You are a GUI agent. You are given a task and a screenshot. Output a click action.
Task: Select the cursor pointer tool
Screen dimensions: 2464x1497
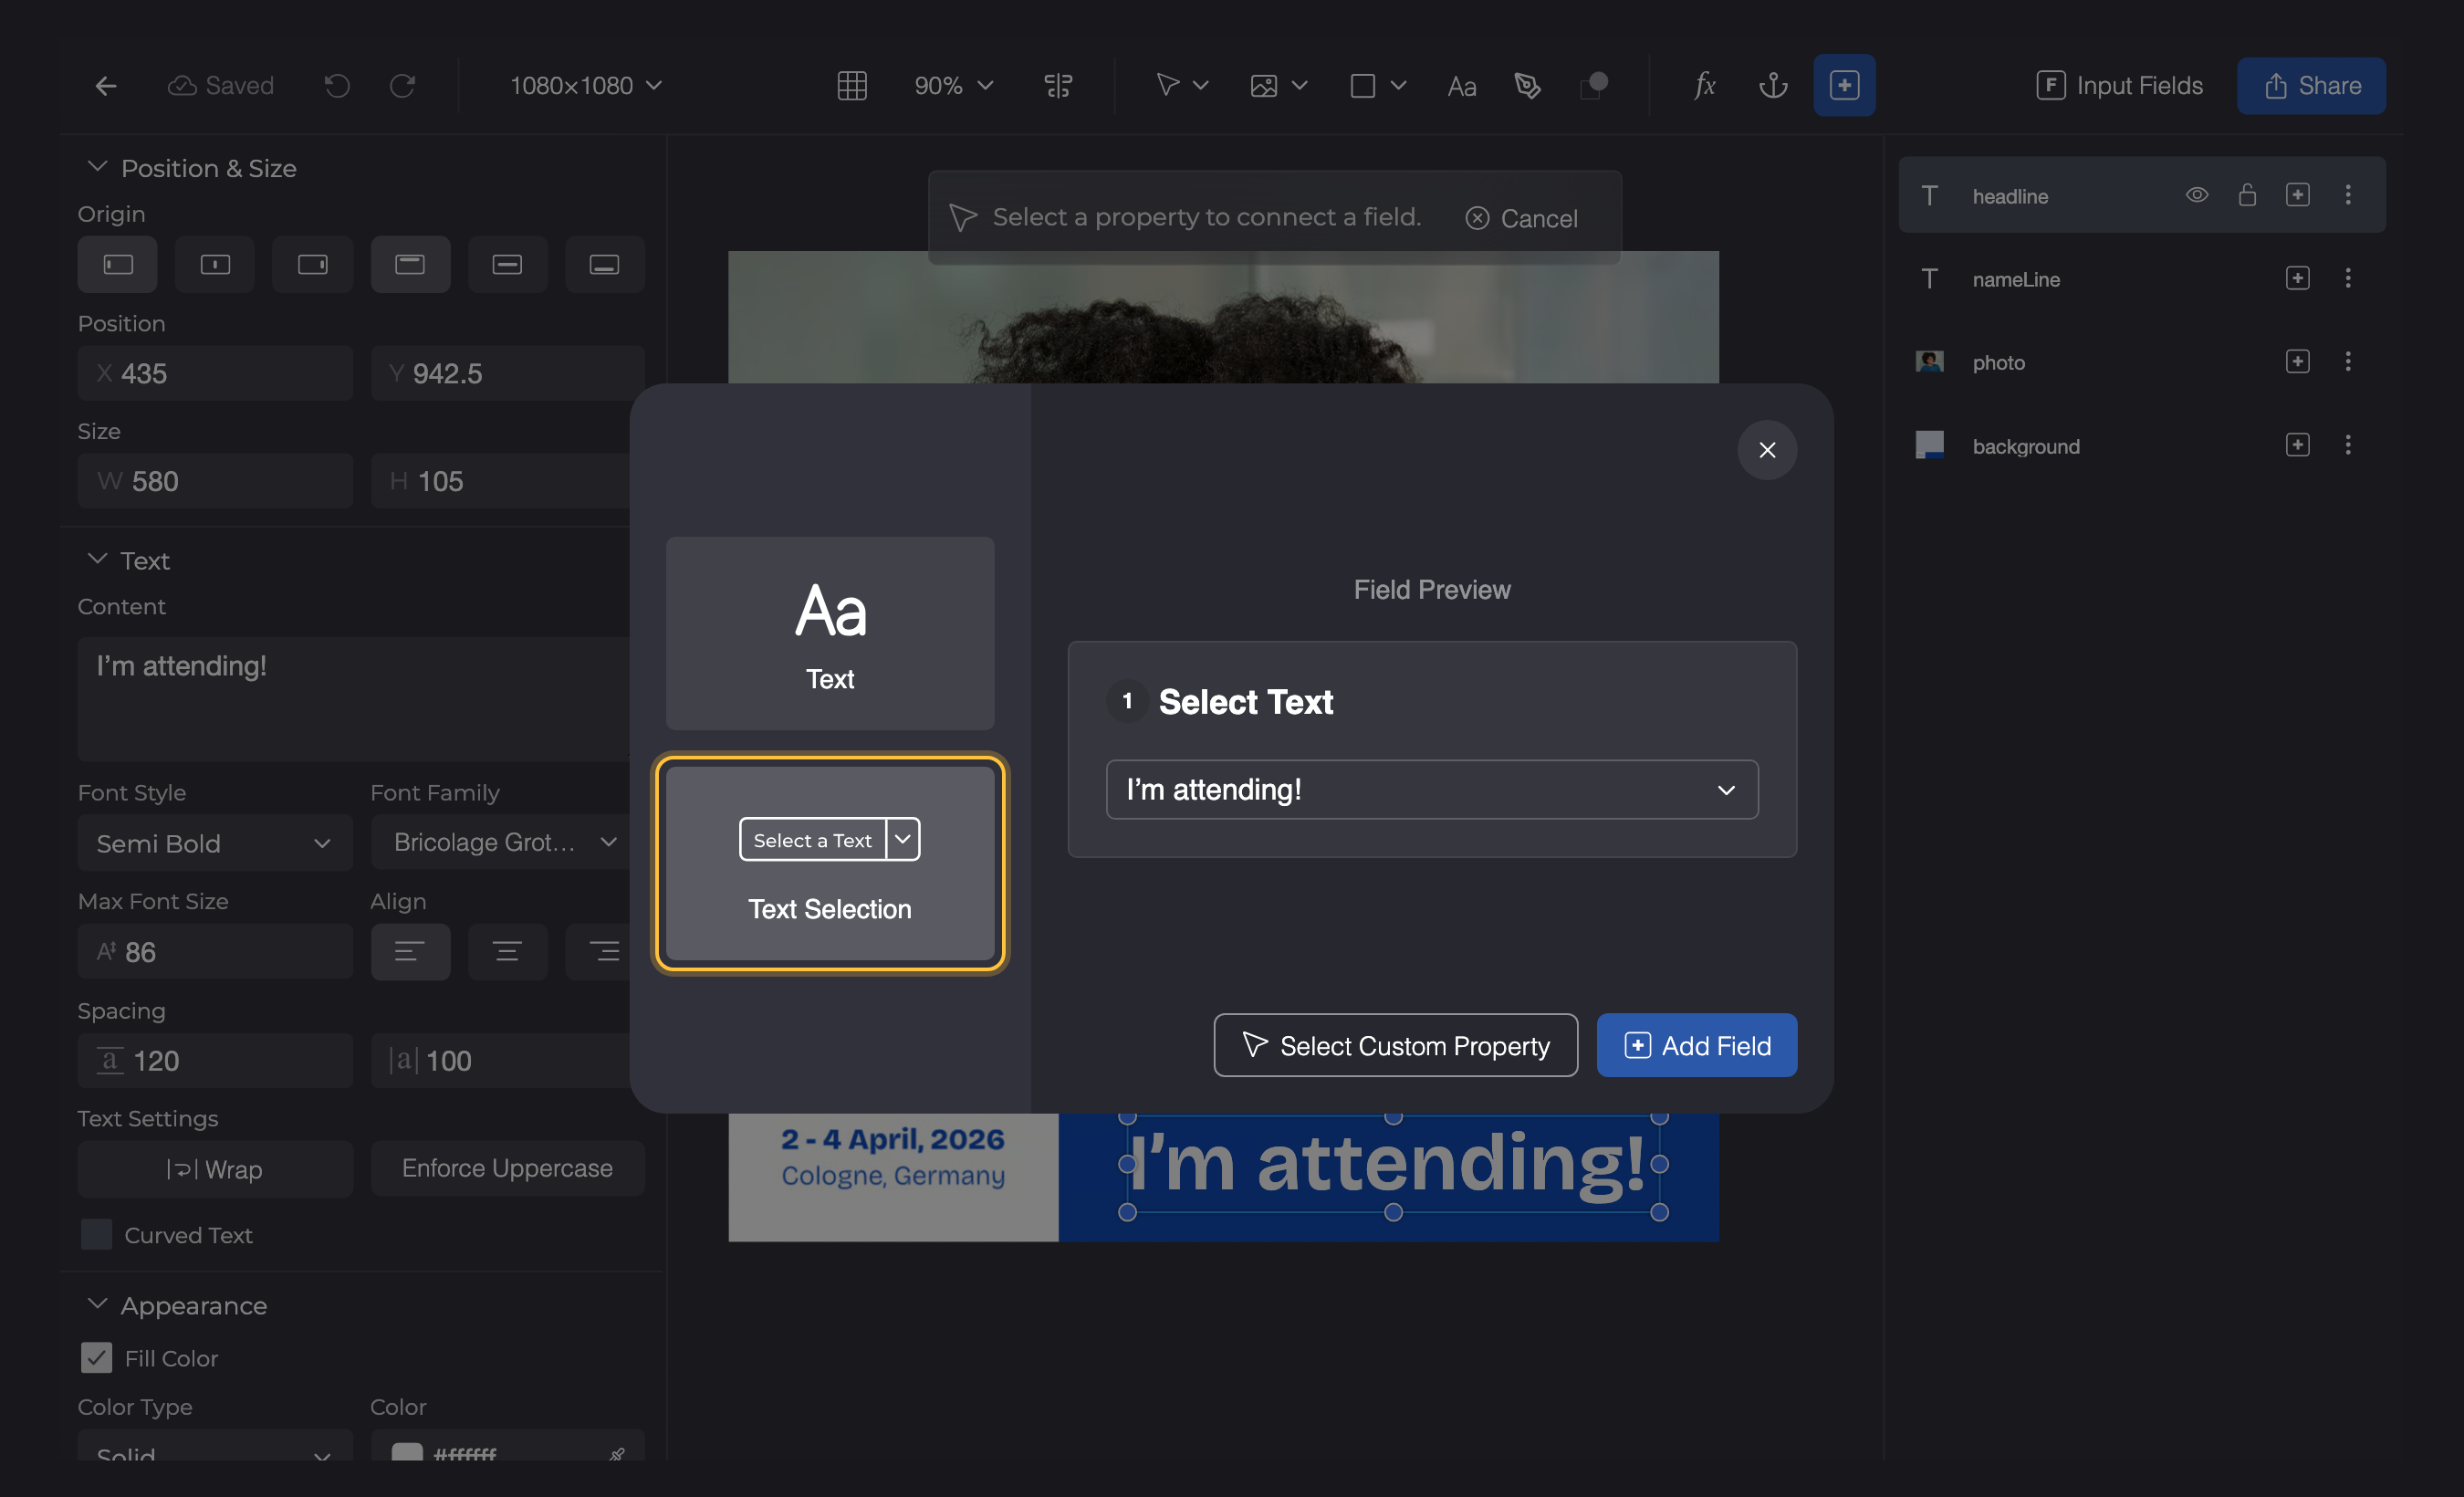coord(1167,85)
